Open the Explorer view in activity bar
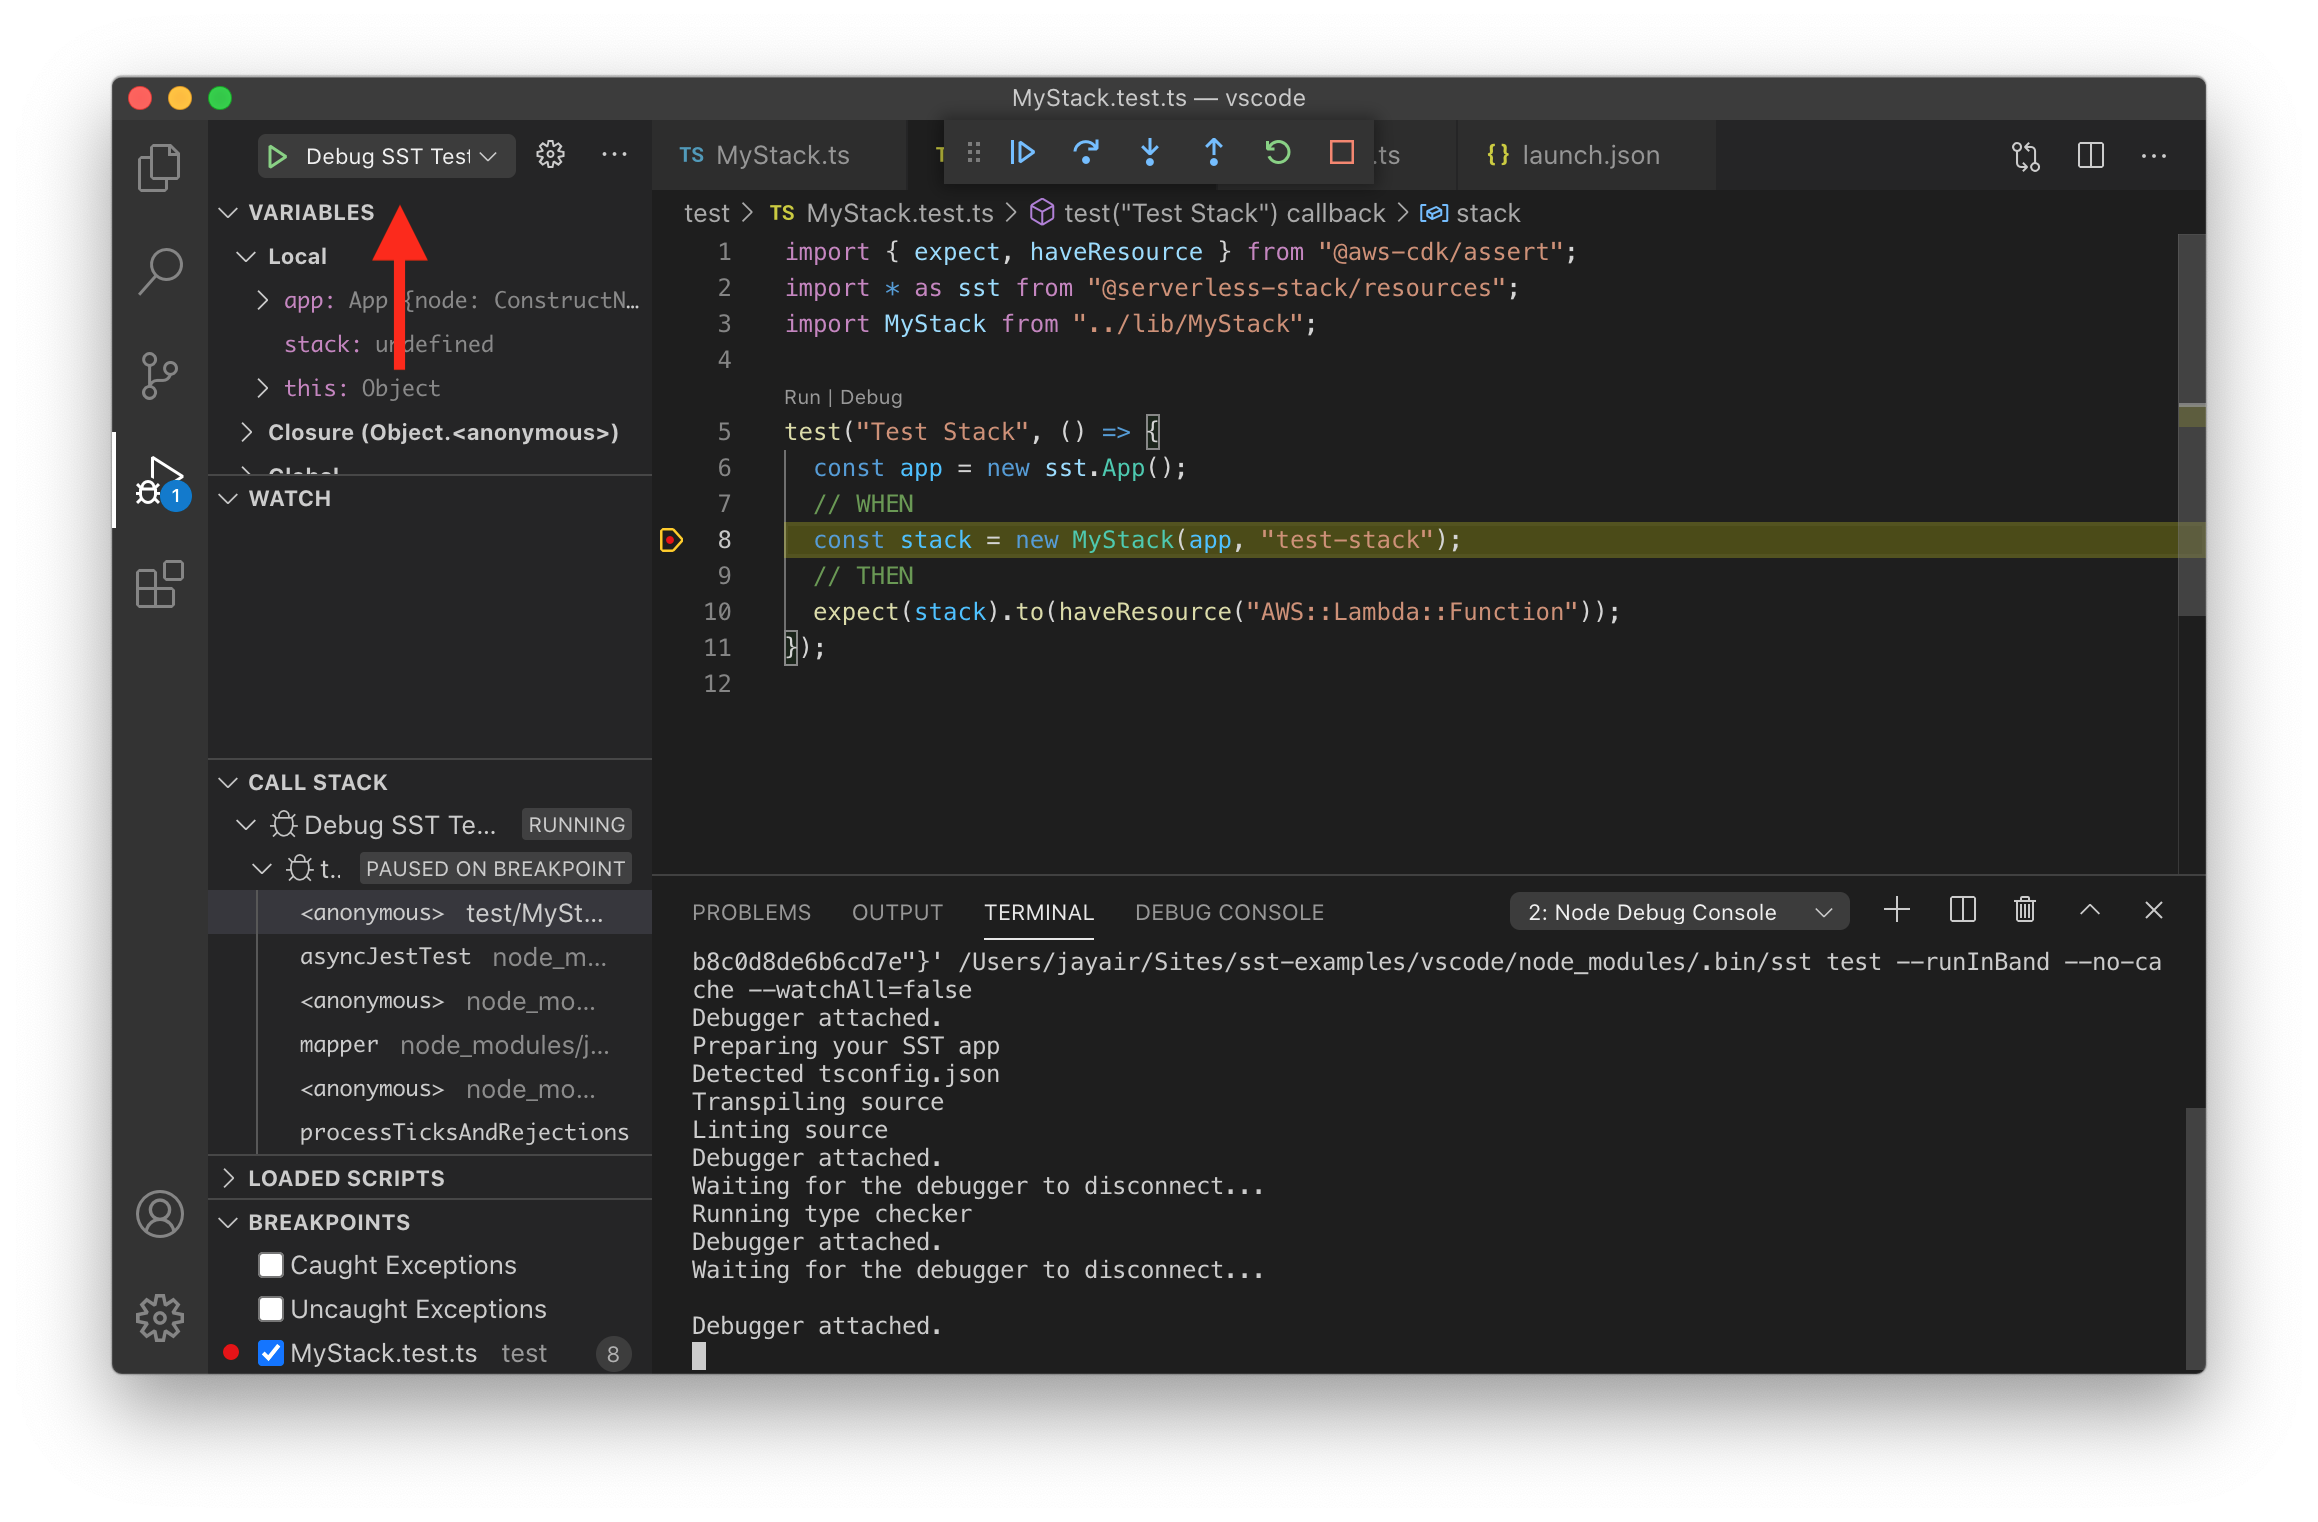This screenshot has height=1522, width=2318. click(159, 167)
